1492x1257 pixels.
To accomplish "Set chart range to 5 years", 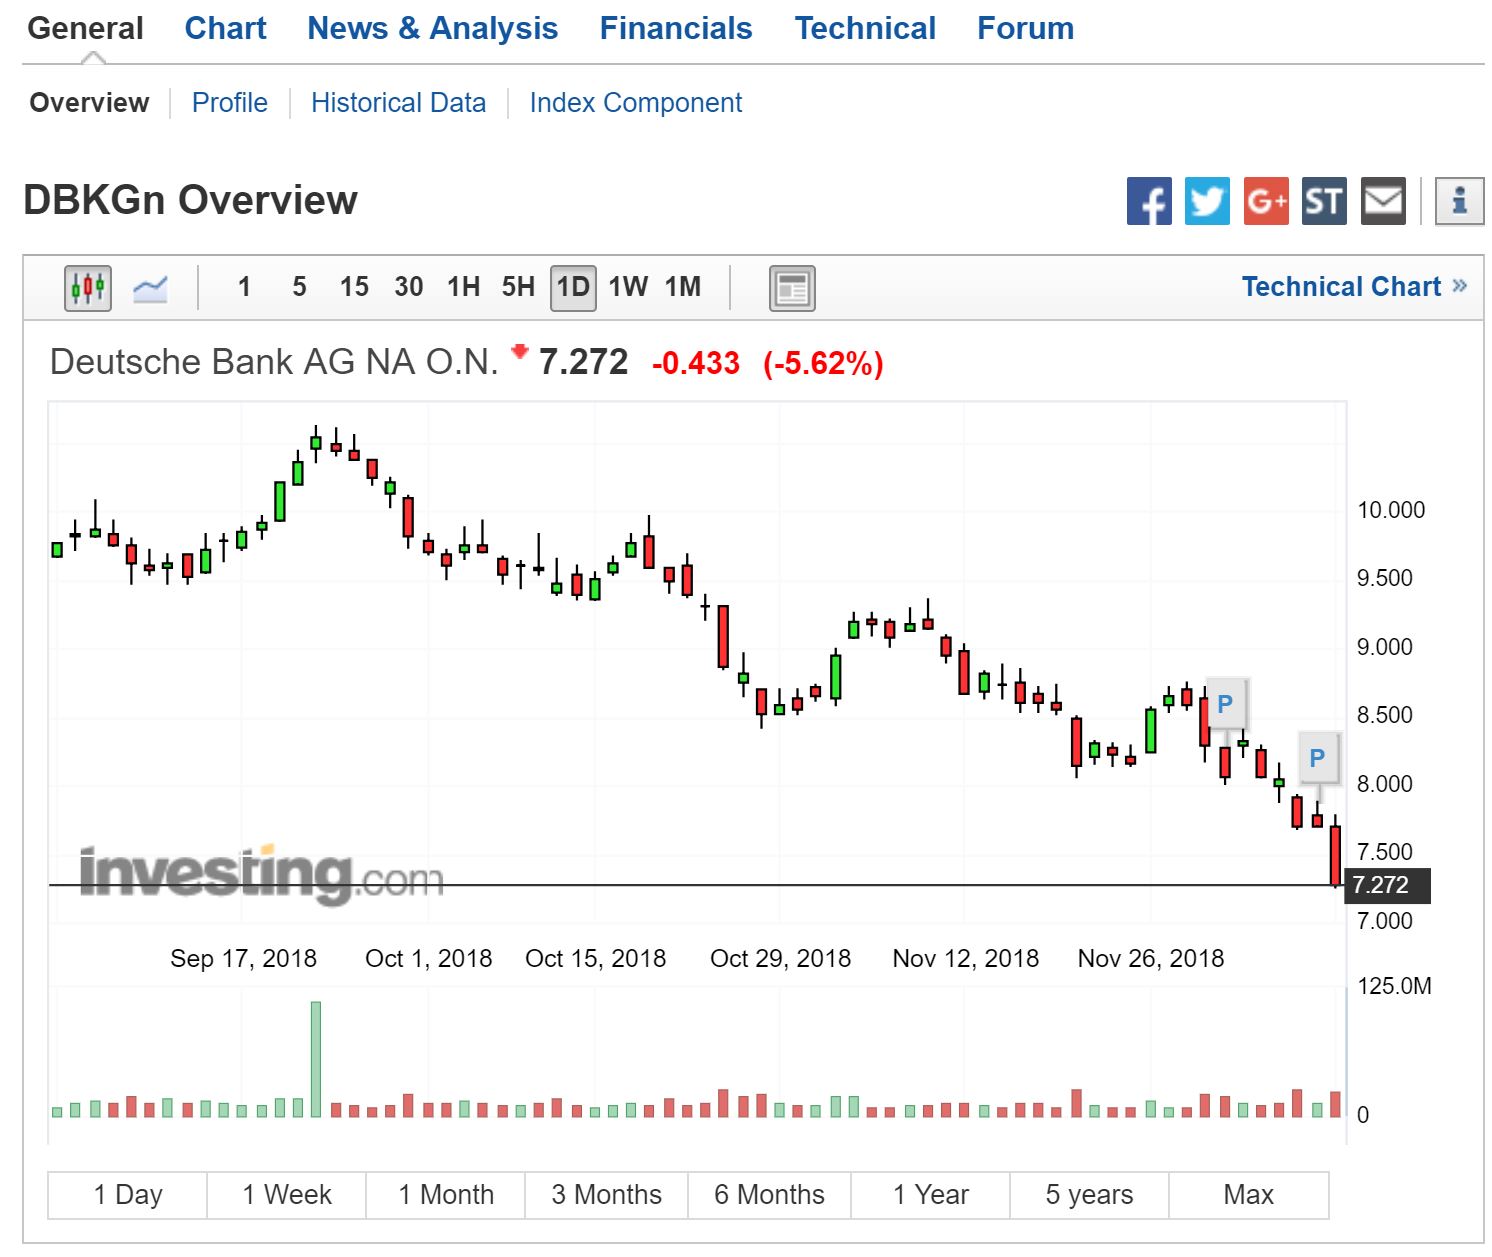I will [x=1090, y=1195].
